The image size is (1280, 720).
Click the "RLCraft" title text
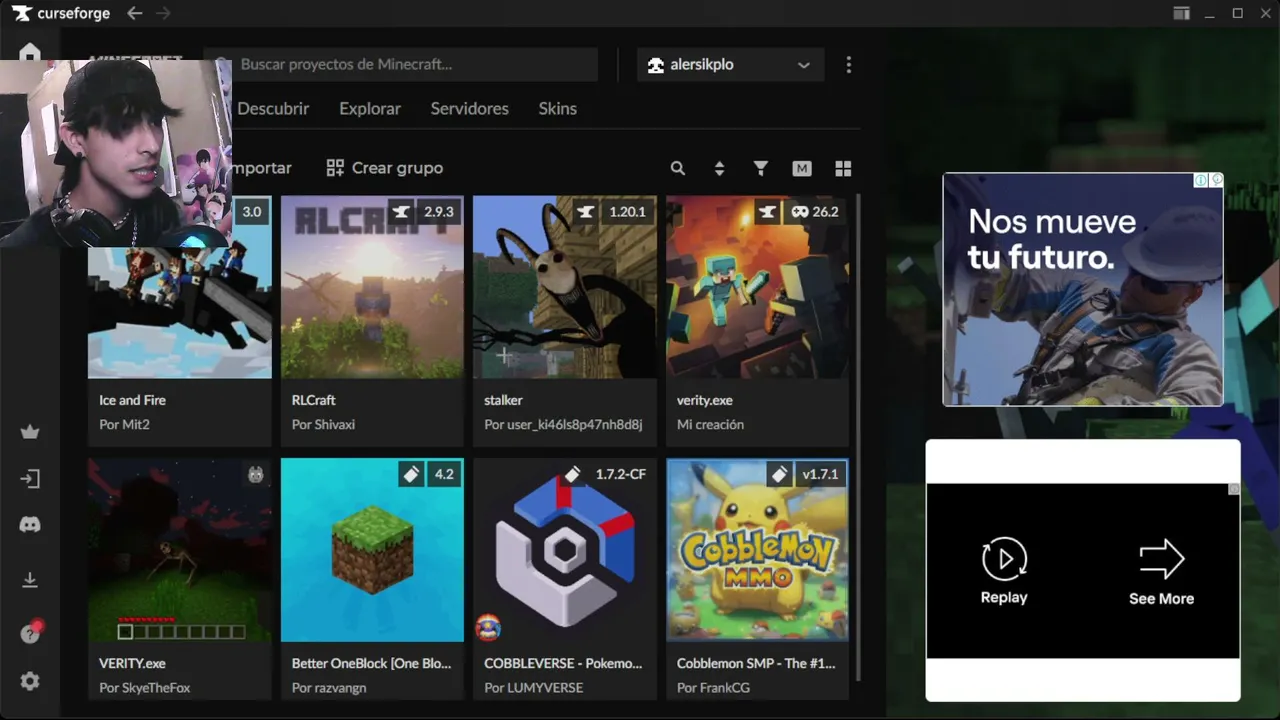[313, 400]
